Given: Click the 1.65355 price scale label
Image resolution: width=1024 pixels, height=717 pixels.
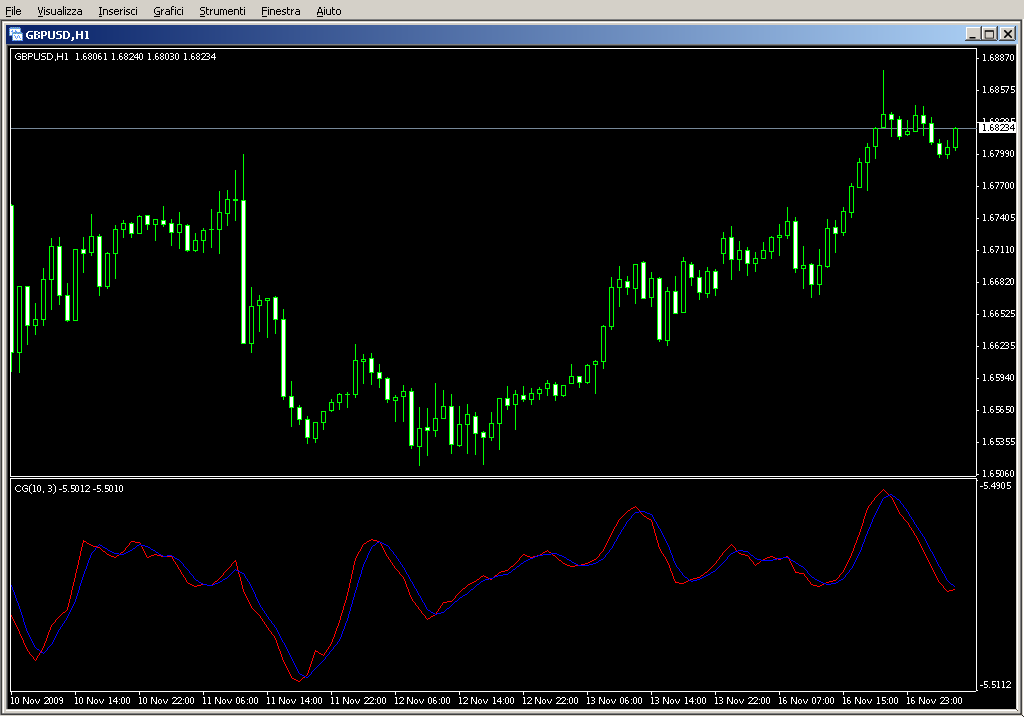Looking at the screenshot, I should pyautogui.click(x=998, y=441).
